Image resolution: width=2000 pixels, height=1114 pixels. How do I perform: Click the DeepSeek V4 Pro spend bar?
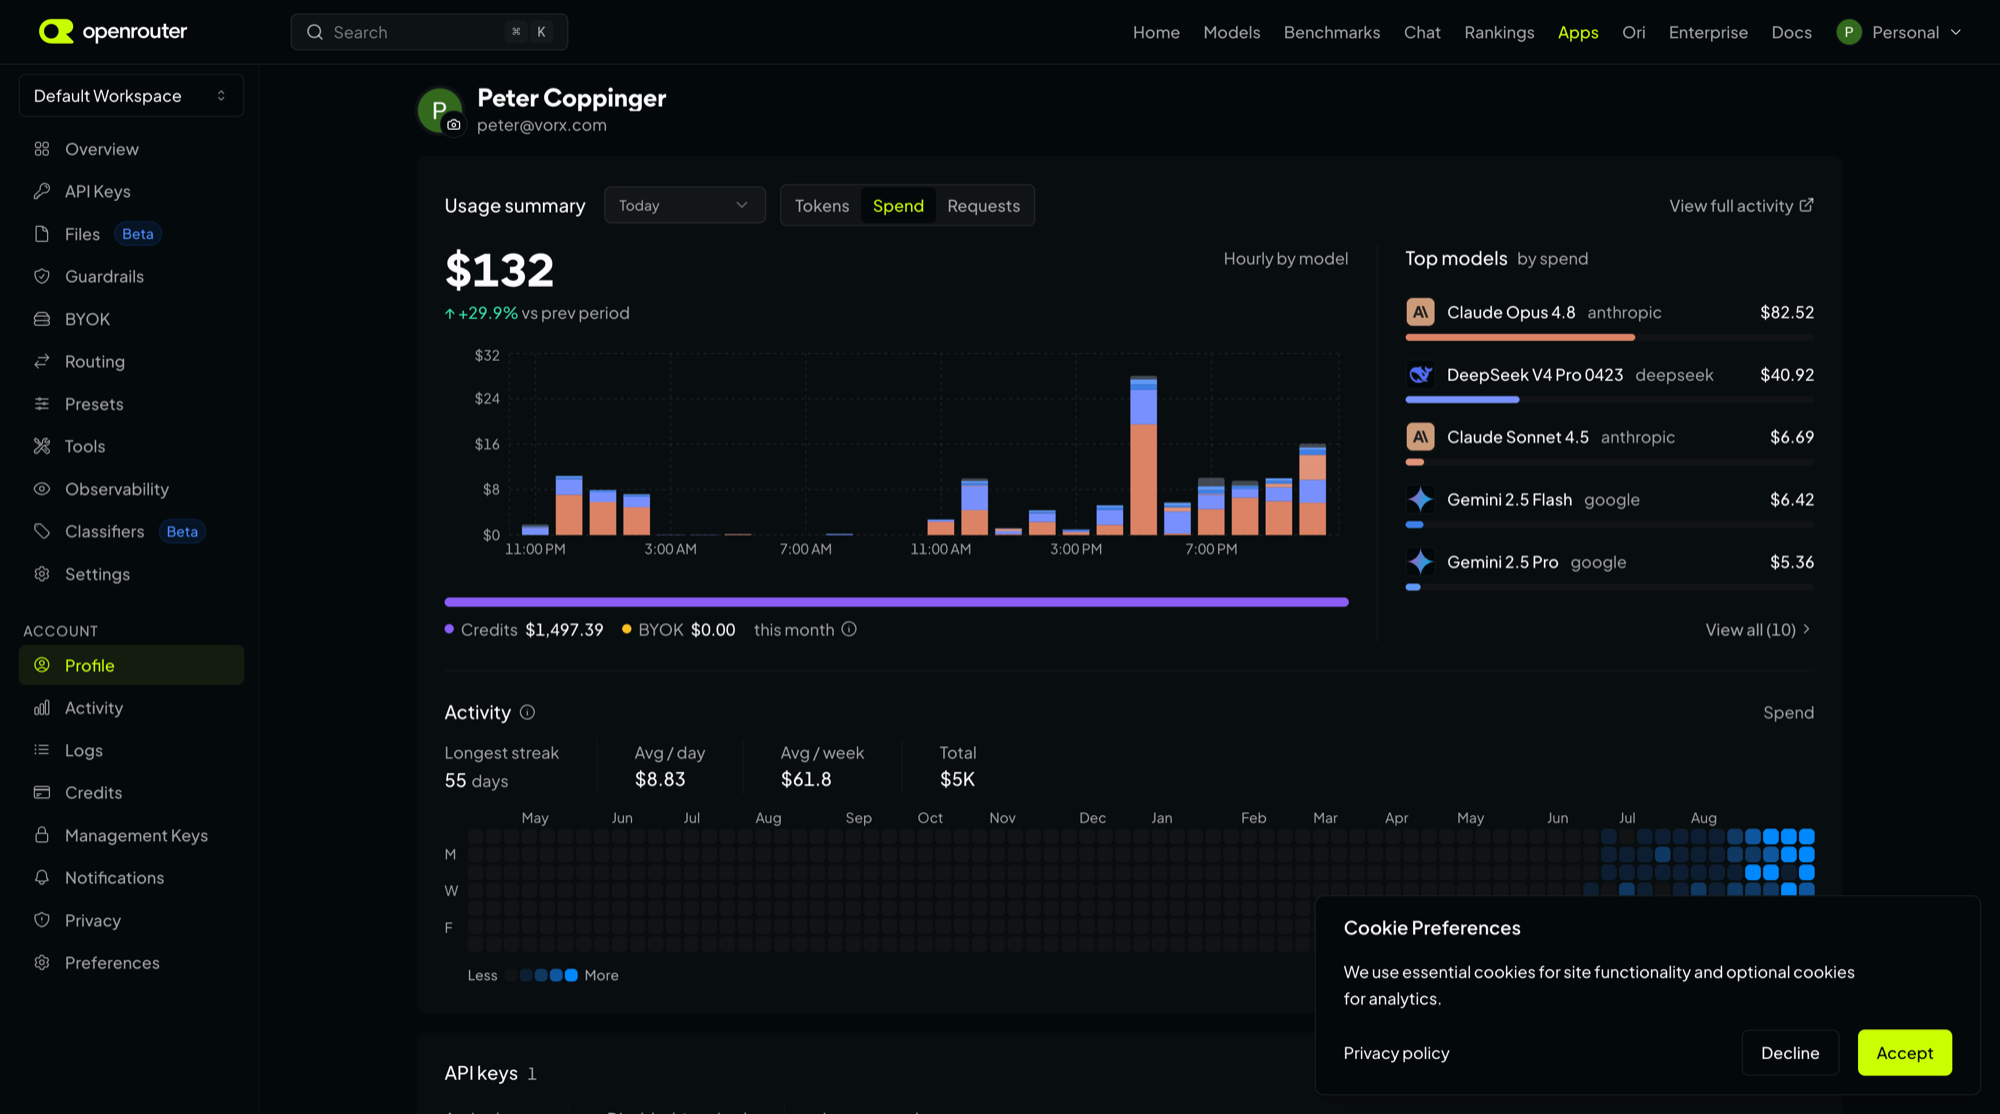(x=1462, y=400)
